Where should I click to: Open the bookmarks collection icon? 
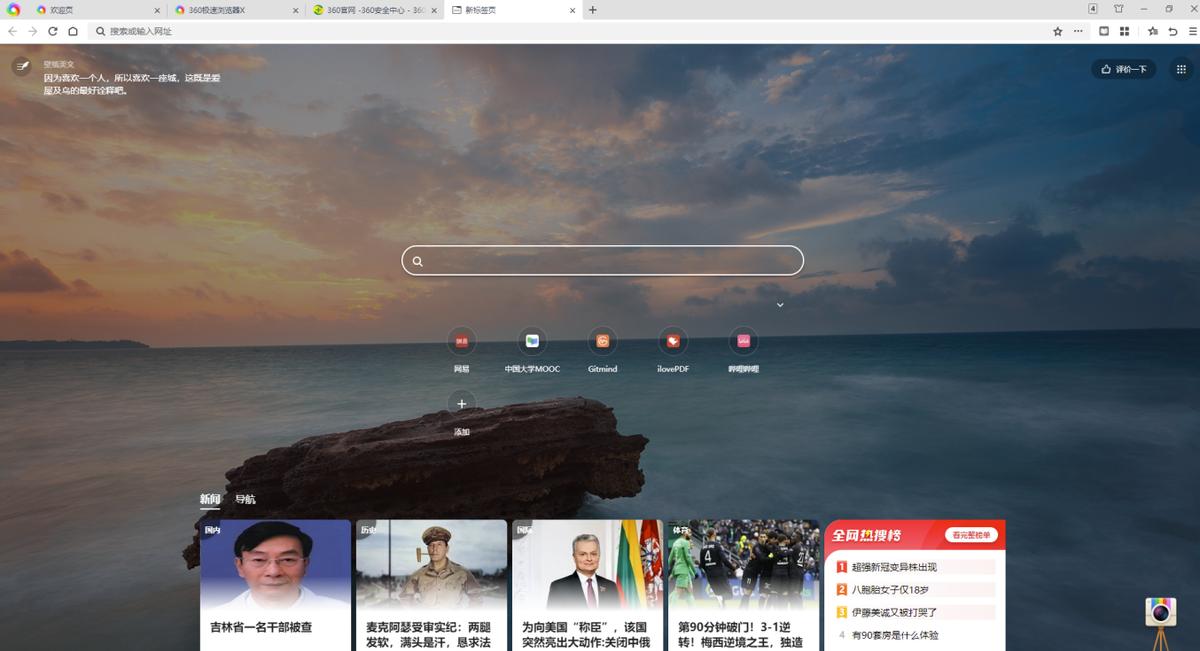pyautogui.click(x=1153, y=31)
